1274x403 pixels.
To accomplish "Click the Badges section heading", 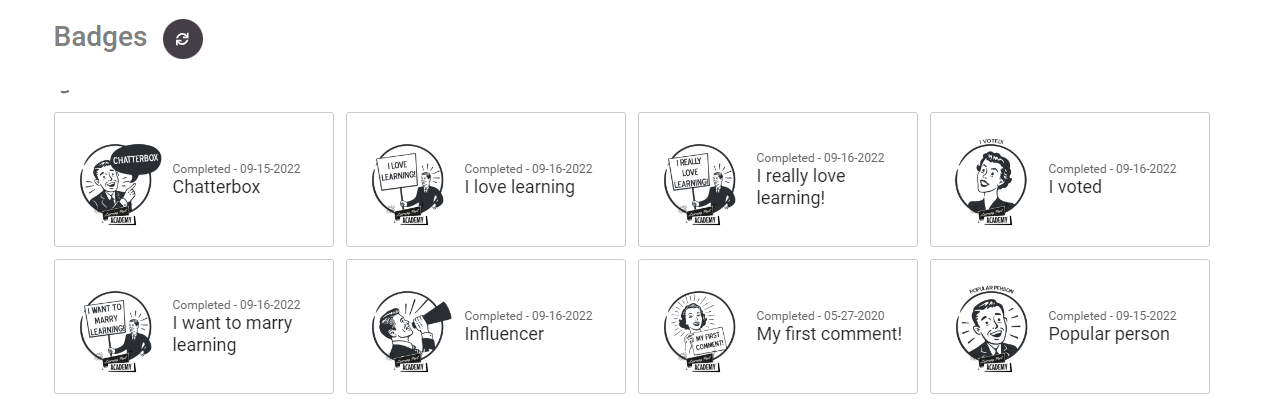I will point(100,37).
